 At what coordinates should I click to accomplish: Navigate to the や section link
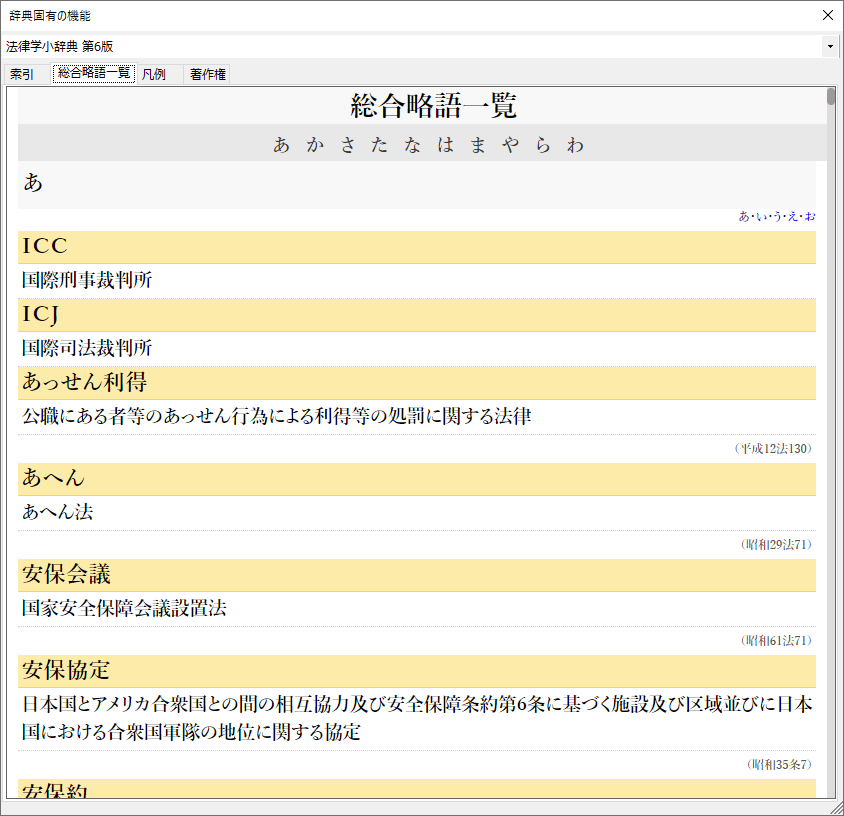pos(510,145)
